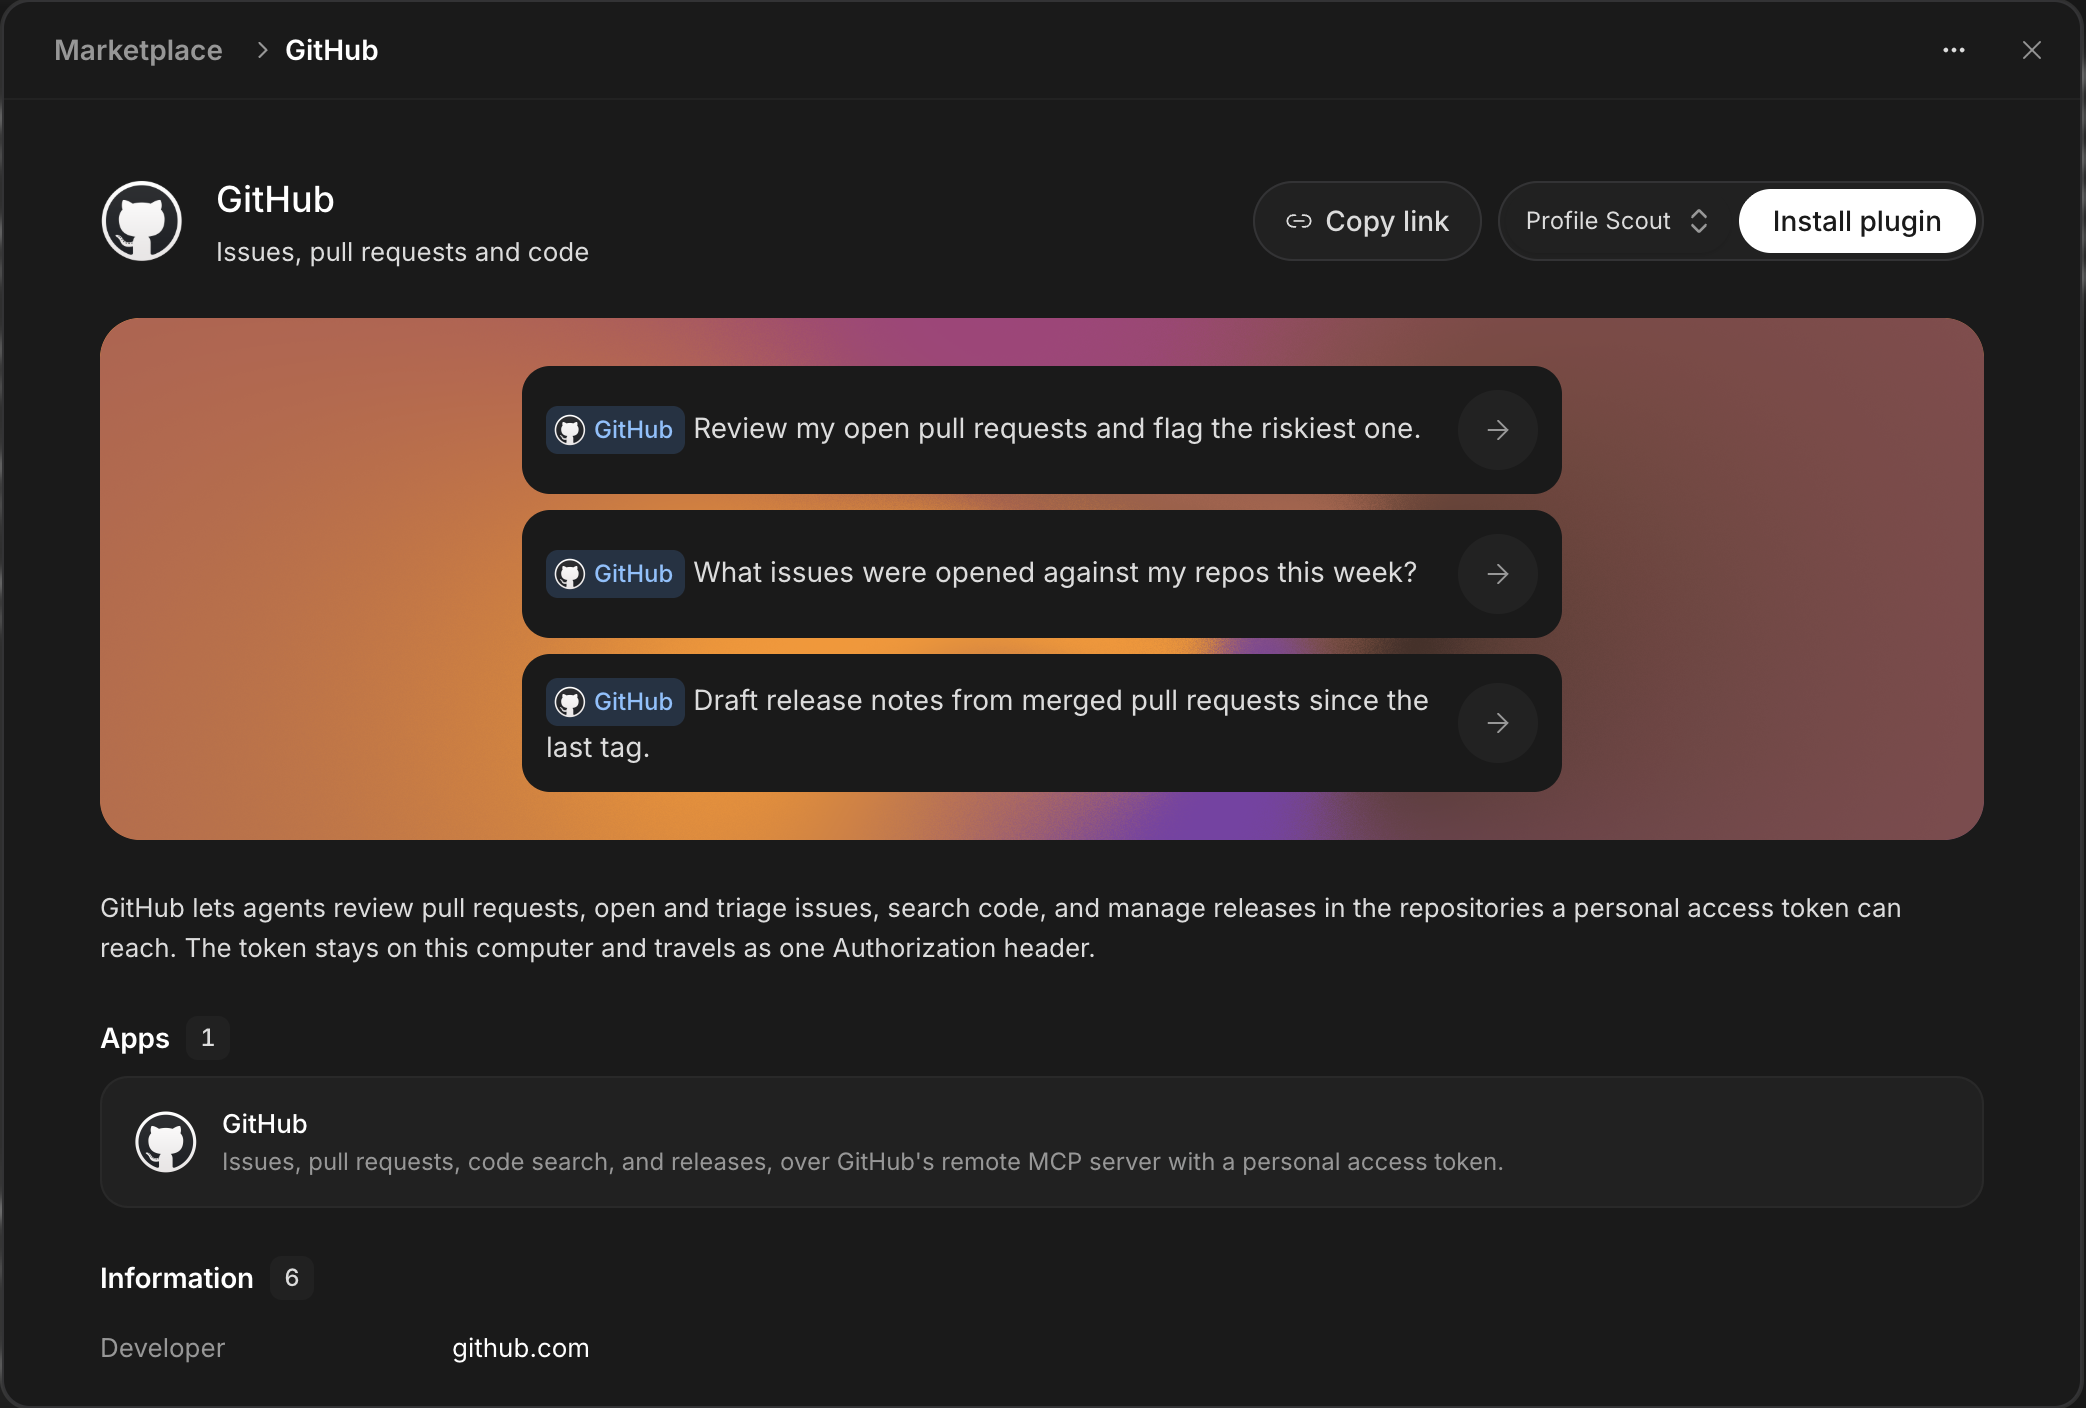
Task: Click the GitHub app description line
Action: tap(862, 1162)
